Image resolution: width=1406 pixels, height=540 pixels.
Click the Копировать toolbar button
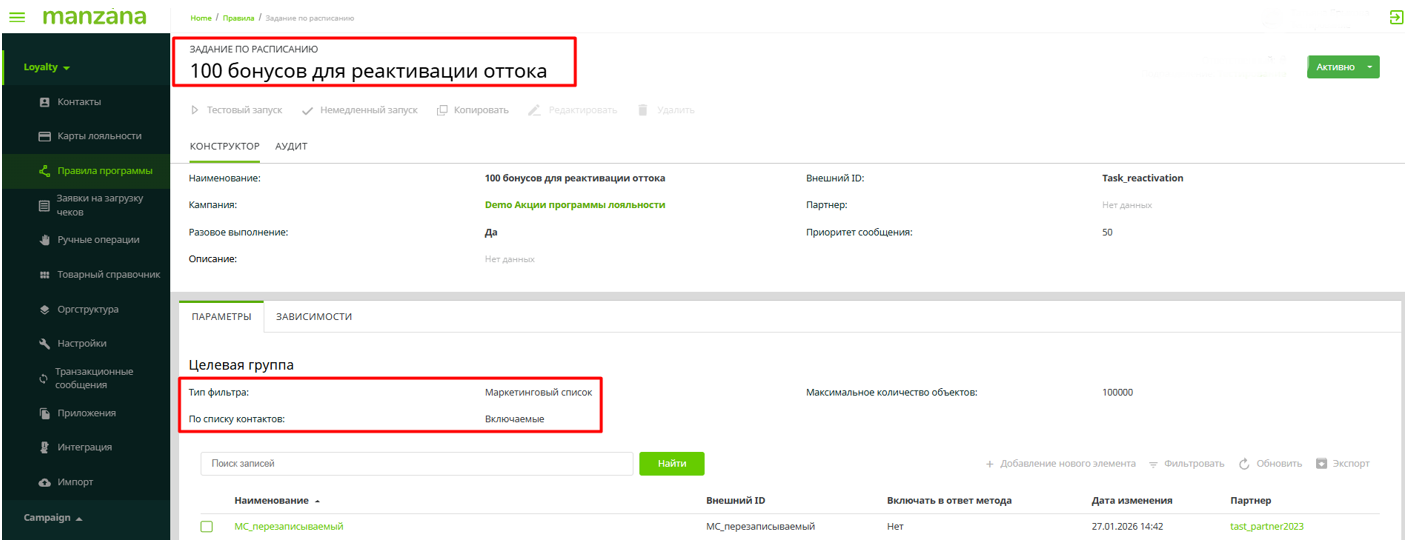tap(473, 110)
